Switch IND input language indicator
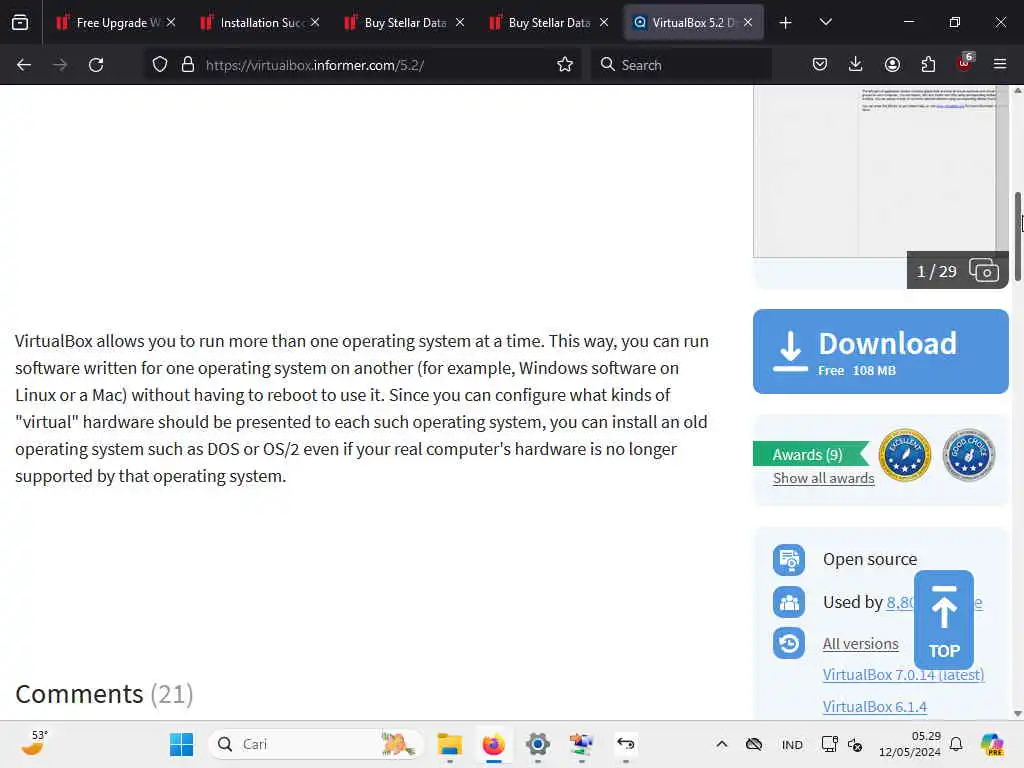This screenshot has height=768, width=1024. click(x=792, y=744)
